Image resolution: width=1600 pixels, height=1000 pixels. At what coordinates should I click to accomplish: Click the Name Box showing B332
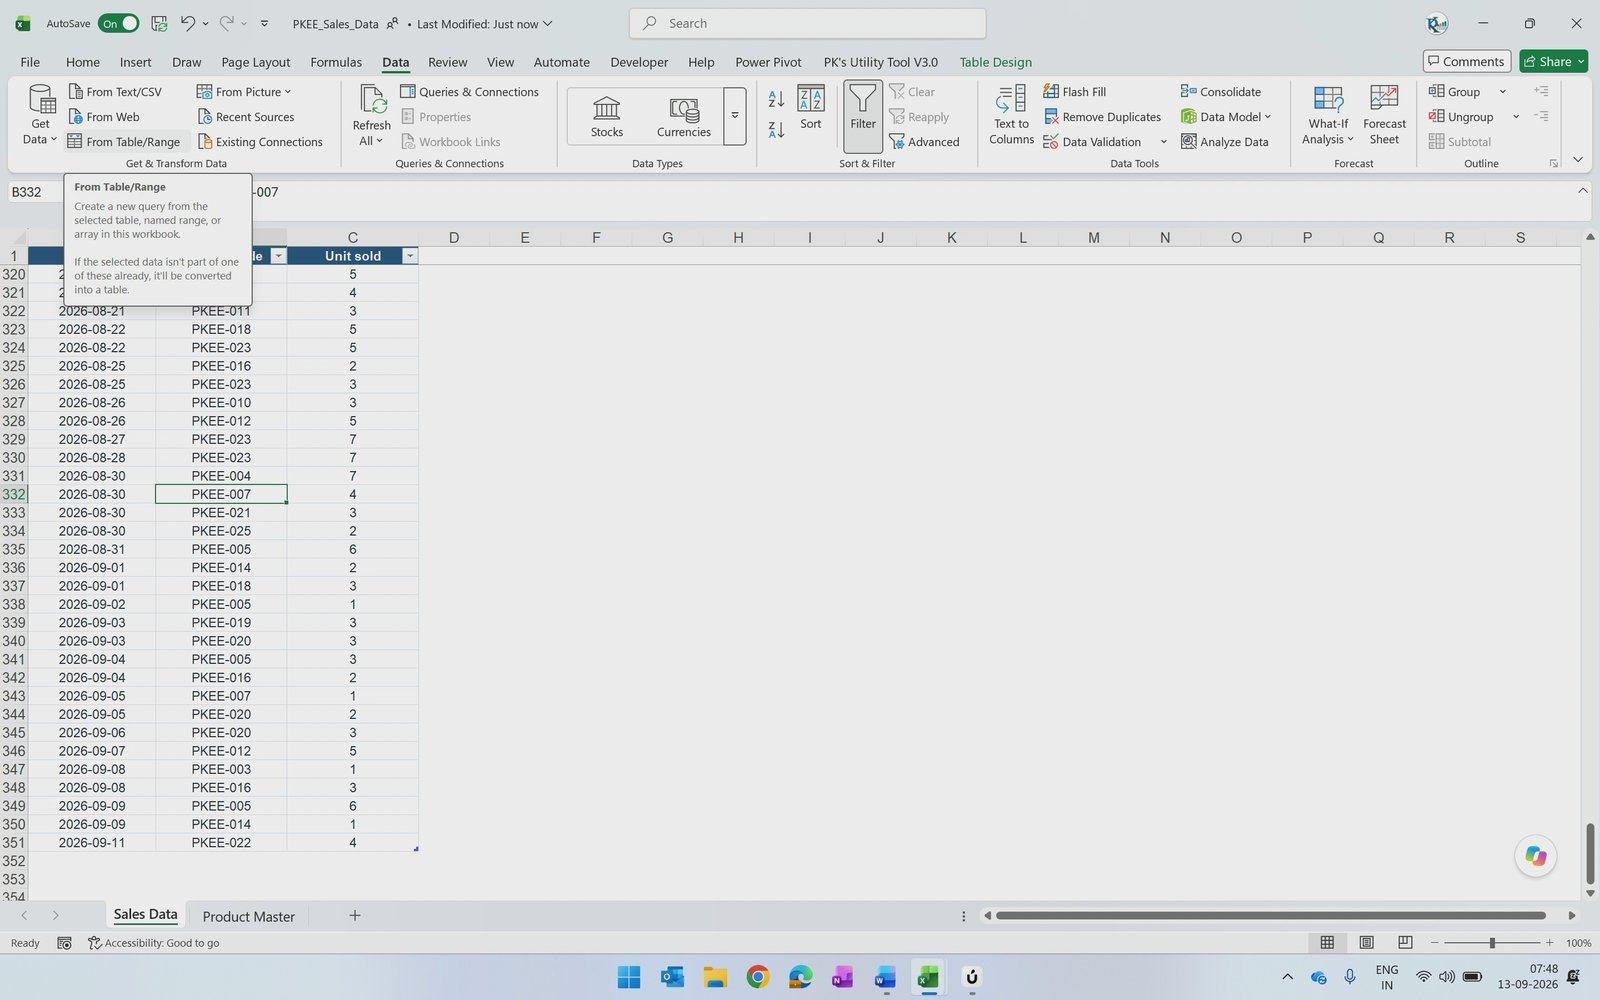pyautogui.click(x=32, y=192)
